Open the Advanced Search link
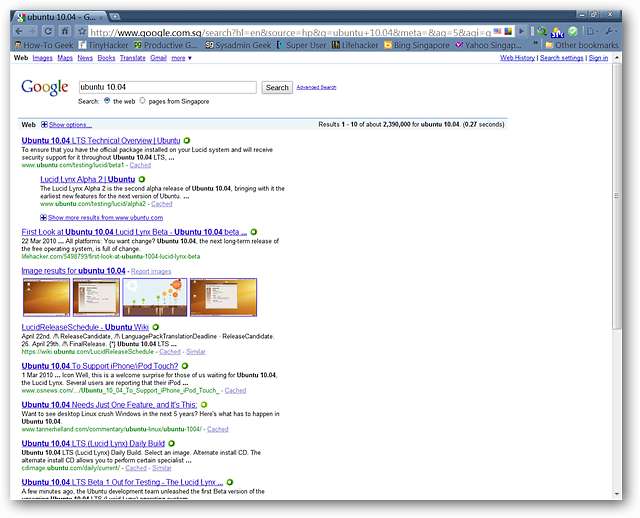The width and height of the screenshot is (640, 518). [316, 88]
